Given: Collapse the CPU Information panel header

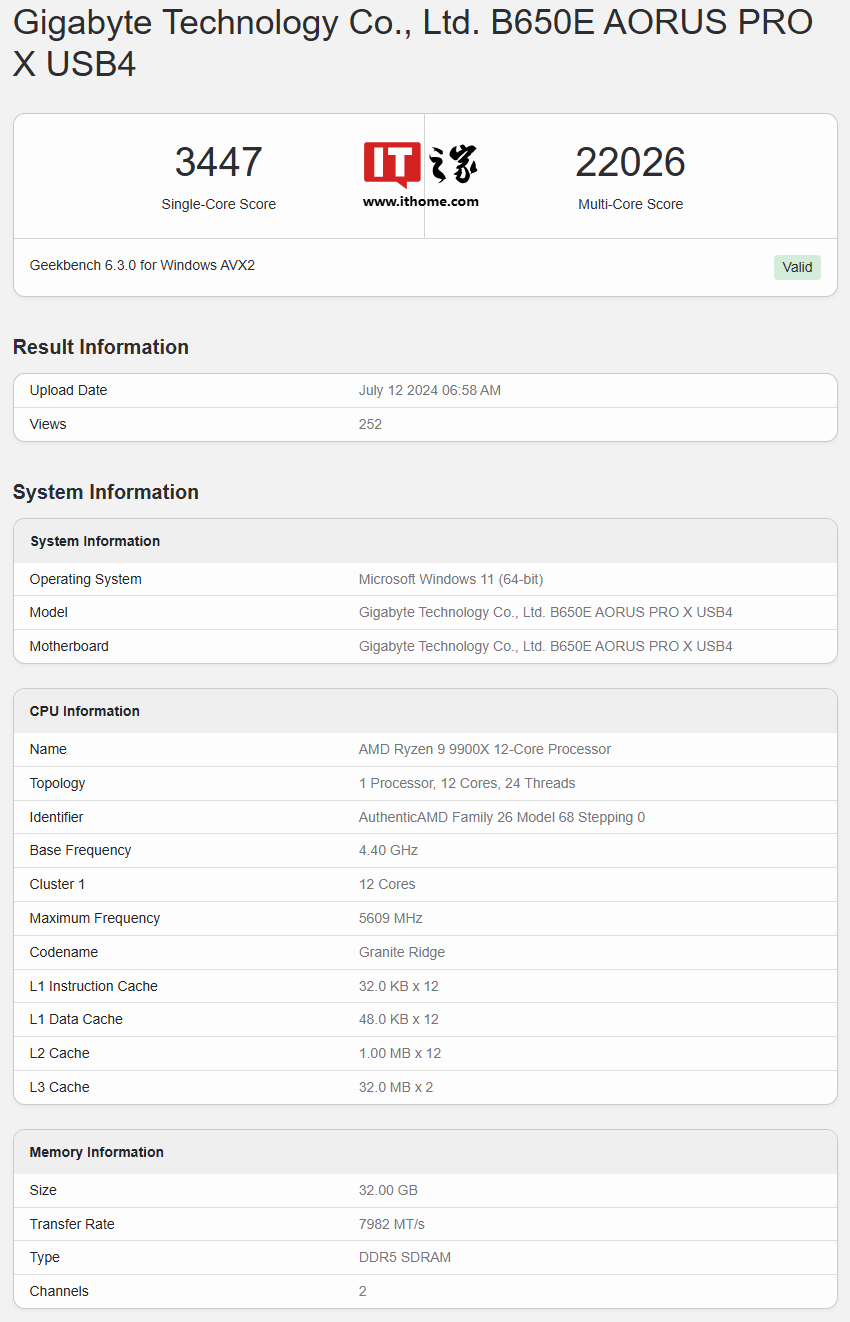Looking at the screenshot, I should [x=84, y=711].
